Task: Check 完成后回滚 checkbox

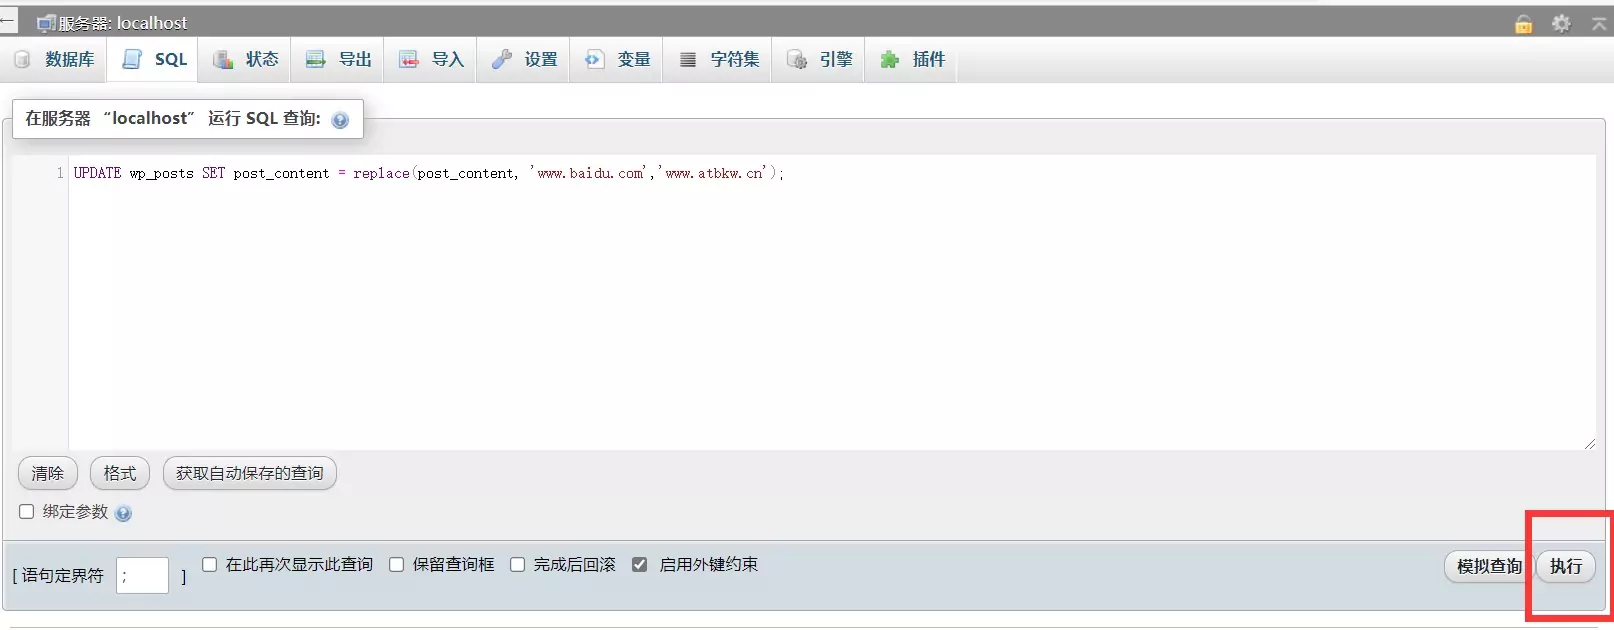Action: (518, 565)
